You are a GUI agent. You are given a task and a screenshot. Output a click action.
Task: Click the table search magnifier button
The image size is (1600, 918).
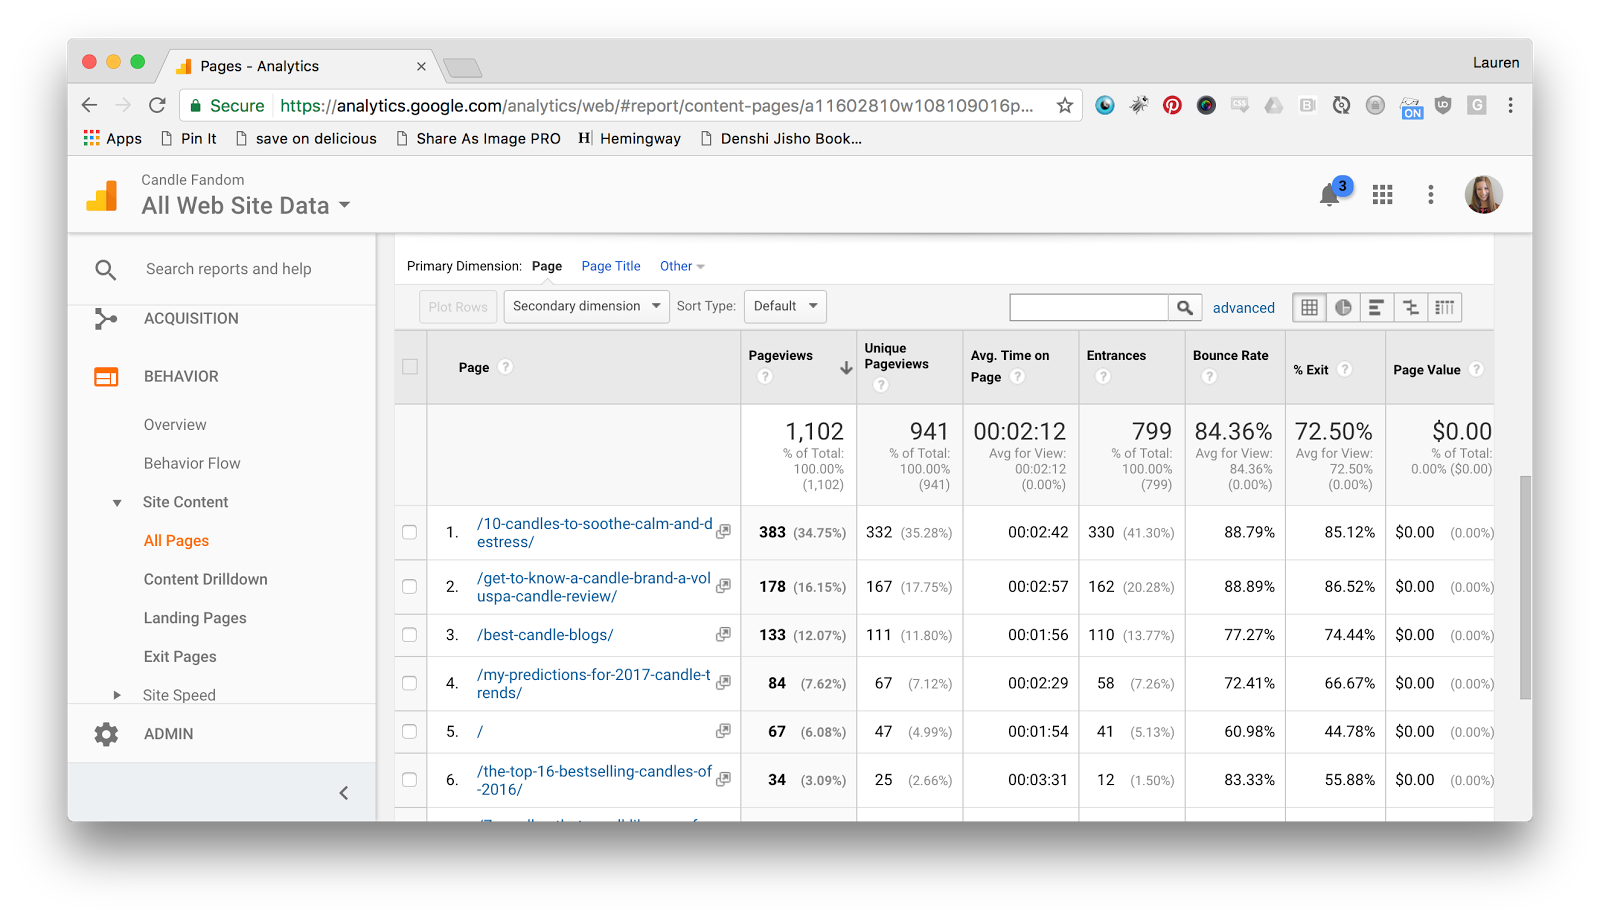click(x=1185, y=307)
